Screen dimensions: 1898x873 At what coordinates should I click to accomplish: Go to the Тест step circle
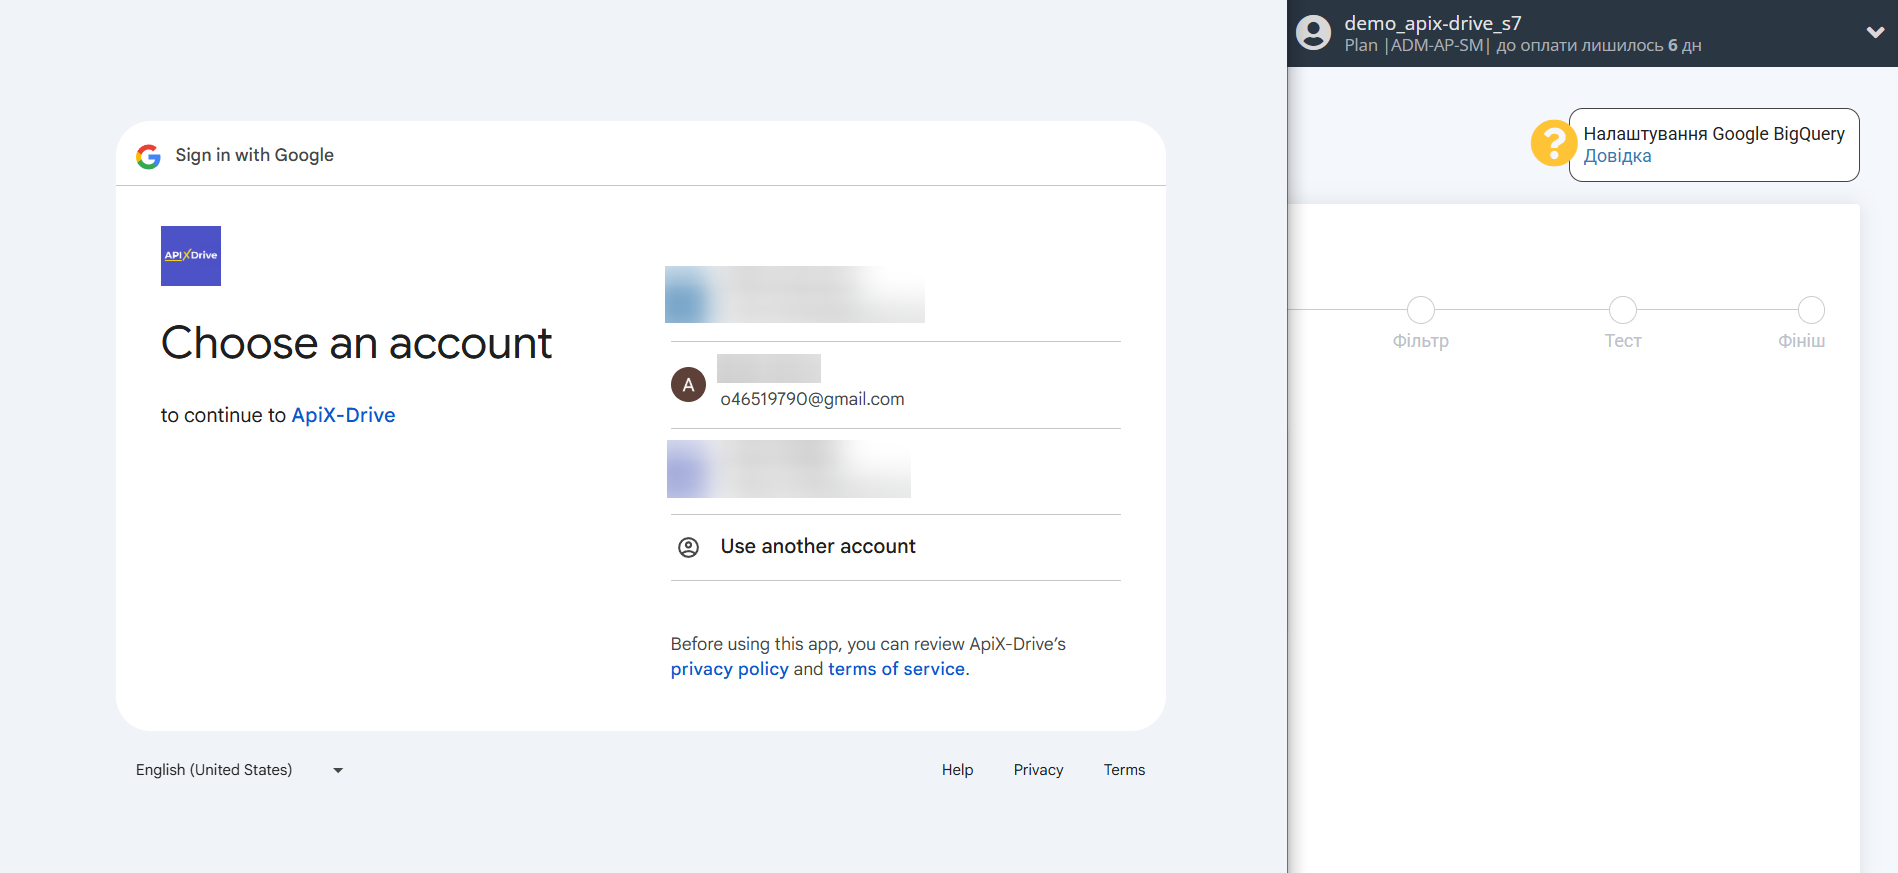coord(1622,310)
